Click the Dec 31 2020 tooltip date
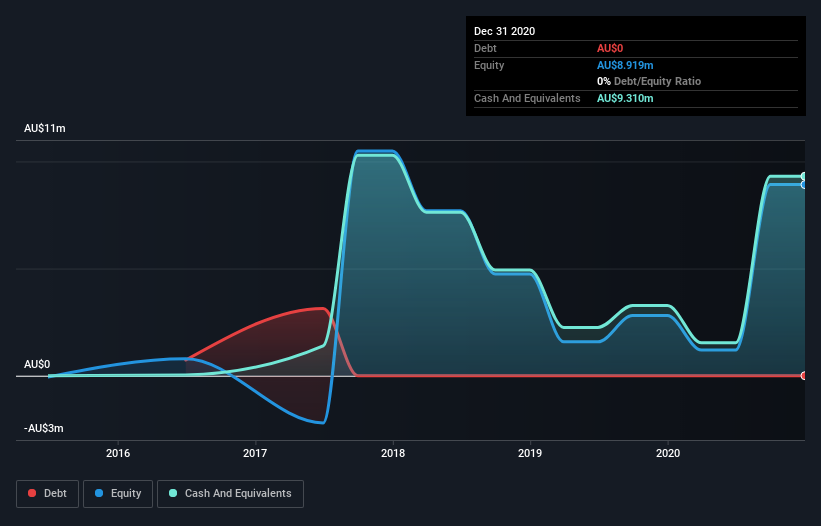 pyautogui.click(x=504, y=31)
